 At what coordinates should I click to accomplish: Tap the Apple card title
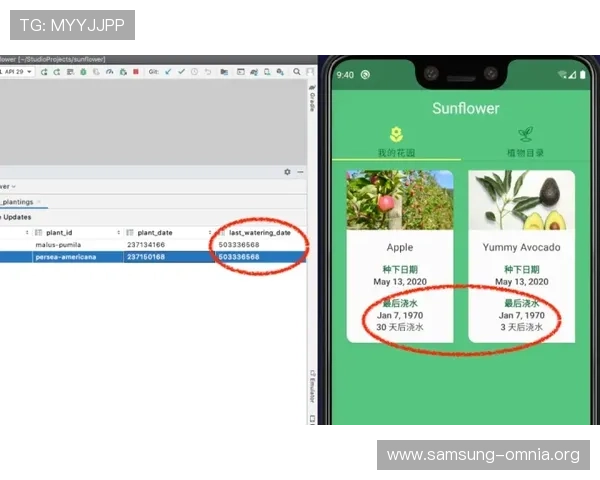[400, 247]
